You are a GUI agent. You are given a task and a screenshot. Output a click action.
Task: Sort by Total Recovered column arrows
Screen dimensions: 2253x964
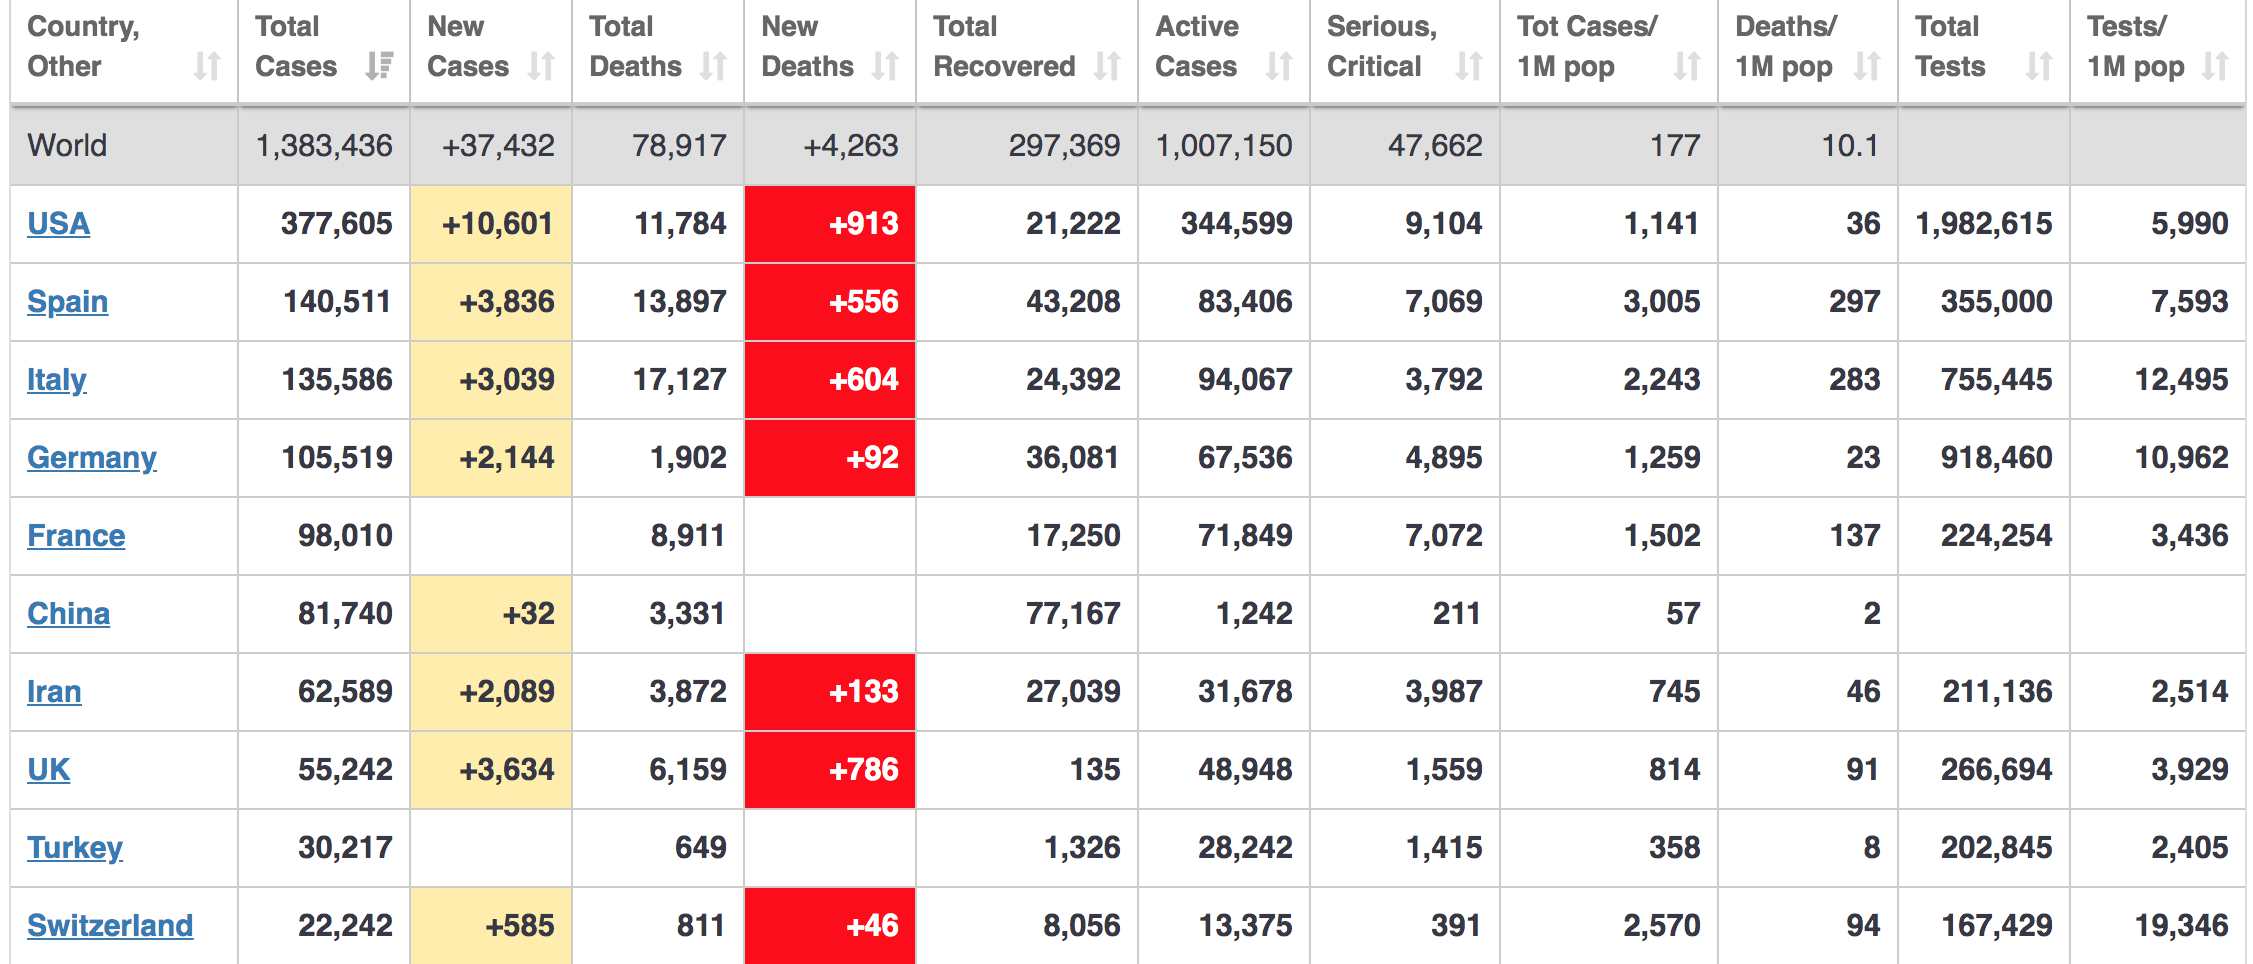point(1107,66)
